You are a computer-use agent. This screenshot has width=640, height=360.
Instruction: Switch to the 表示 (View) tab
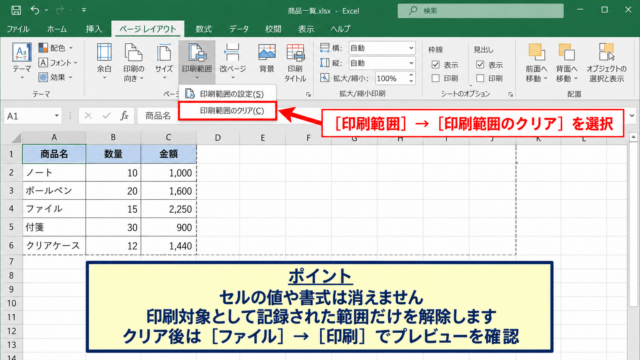pyautogui.click(x=306, y=29)
